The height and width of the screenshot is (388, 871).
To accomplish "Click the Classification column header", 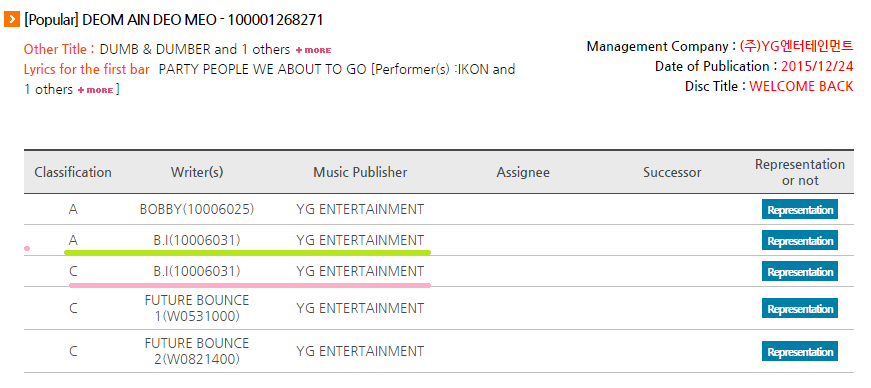I will pyautogui.click(x=73, y=172).
